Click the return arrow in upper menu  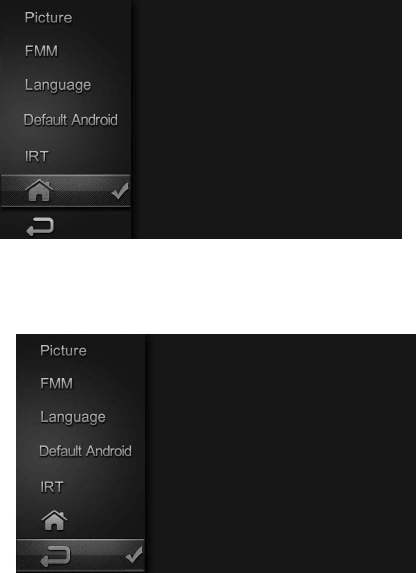tap(40, 226)
